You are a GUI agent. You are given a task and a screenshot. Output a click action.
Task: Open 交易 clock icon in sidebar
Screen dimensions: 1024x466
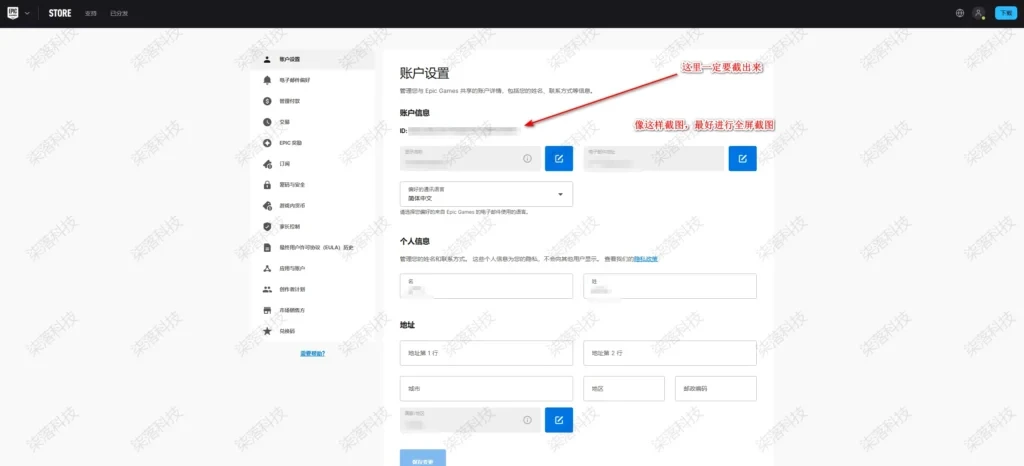[x=267, y=122]
